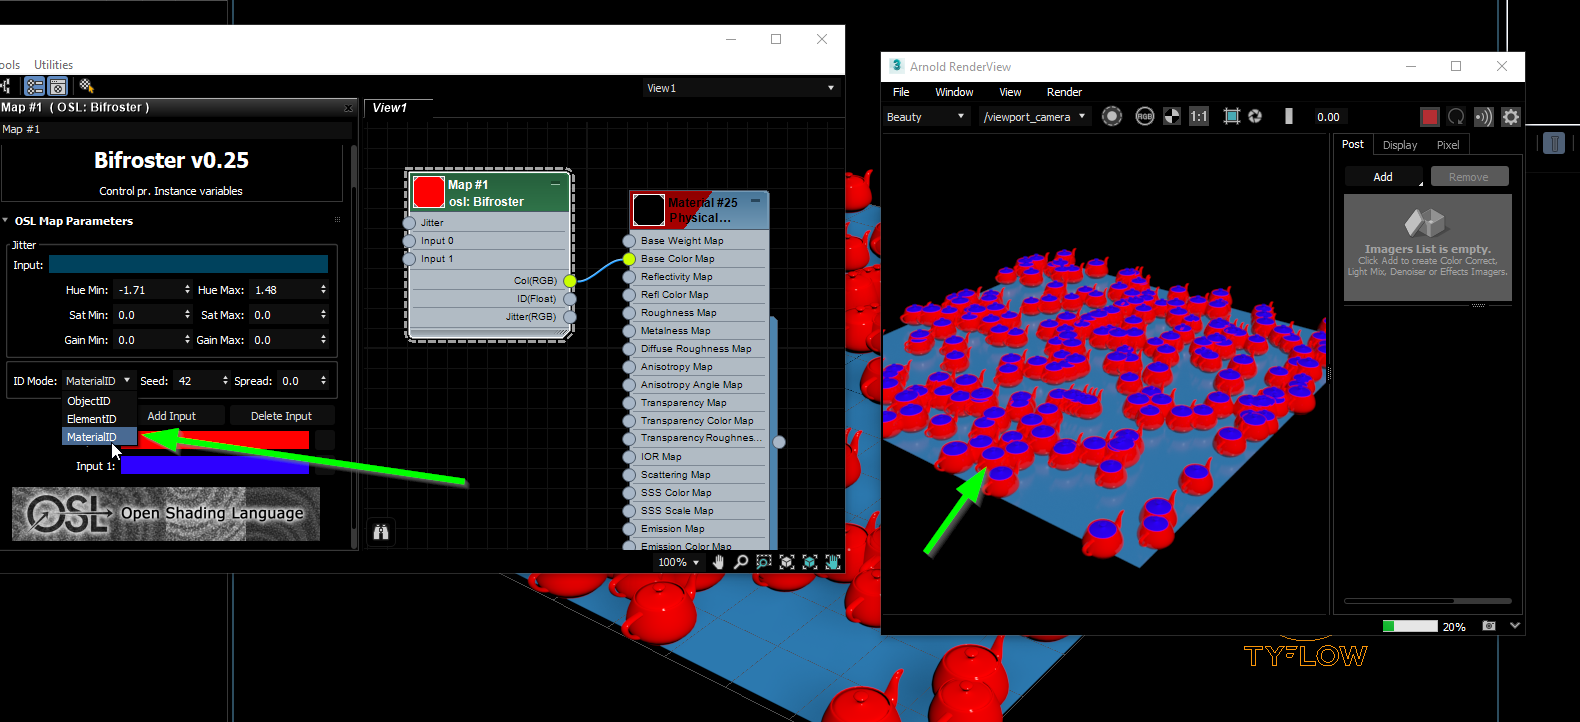Select the Zoom magnifier tool in material editor
The height and width of the screenshot is (722, 1580).
coord(741,562)
